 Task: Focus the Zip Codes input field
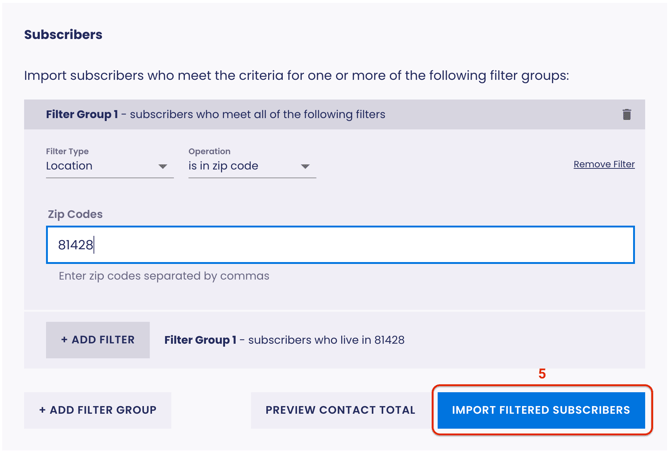[x=340, y=245]
